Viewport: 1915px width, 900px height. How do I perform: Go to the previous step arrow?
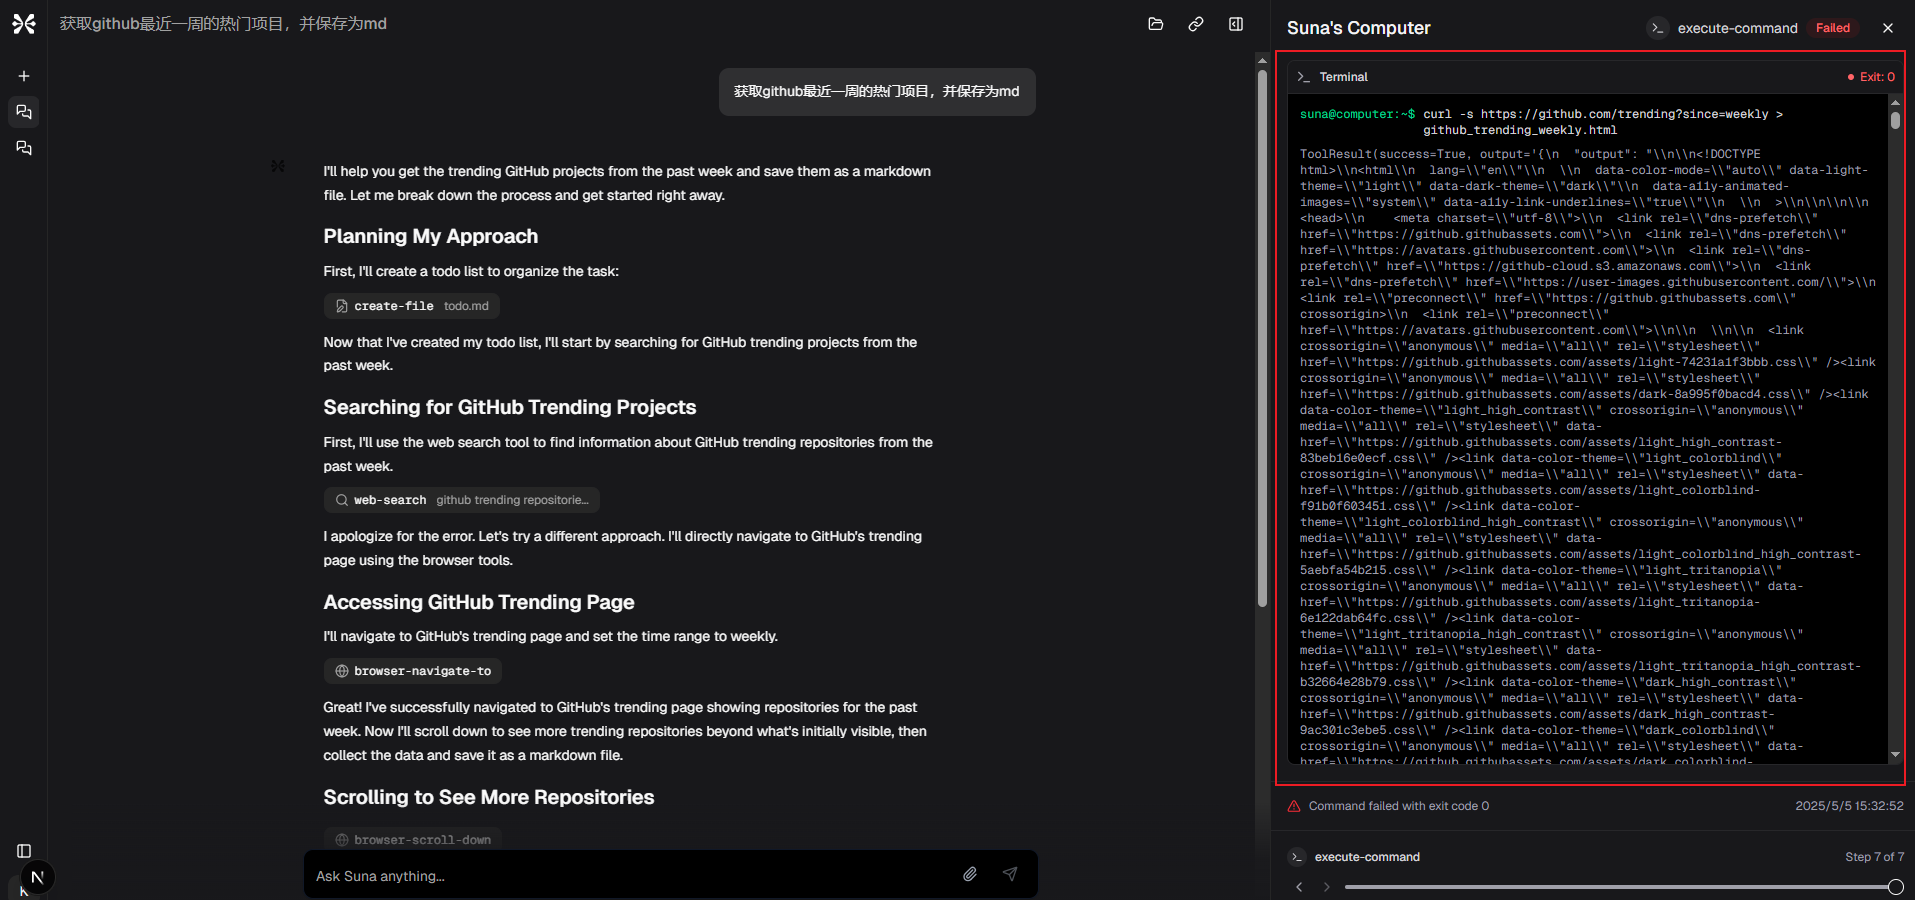coord(1299,887)
